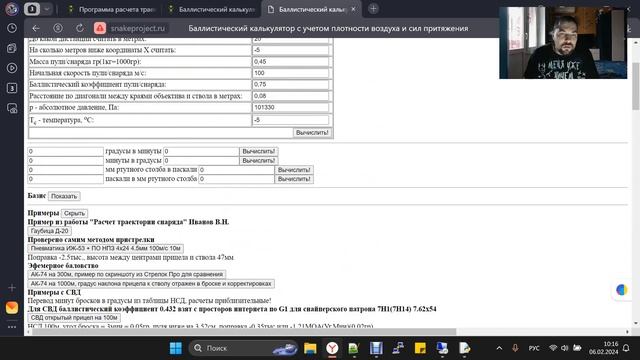Switch input language РУС indicator

[x=534, y=348]
